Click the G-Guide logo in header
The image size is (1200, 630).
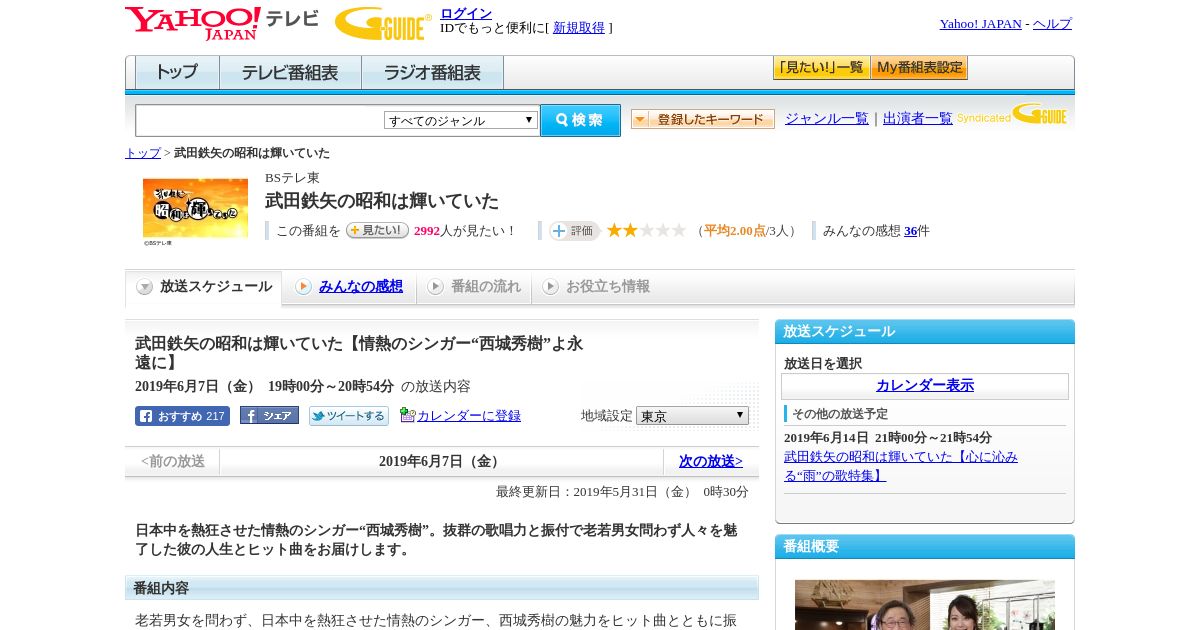(383, 23)
